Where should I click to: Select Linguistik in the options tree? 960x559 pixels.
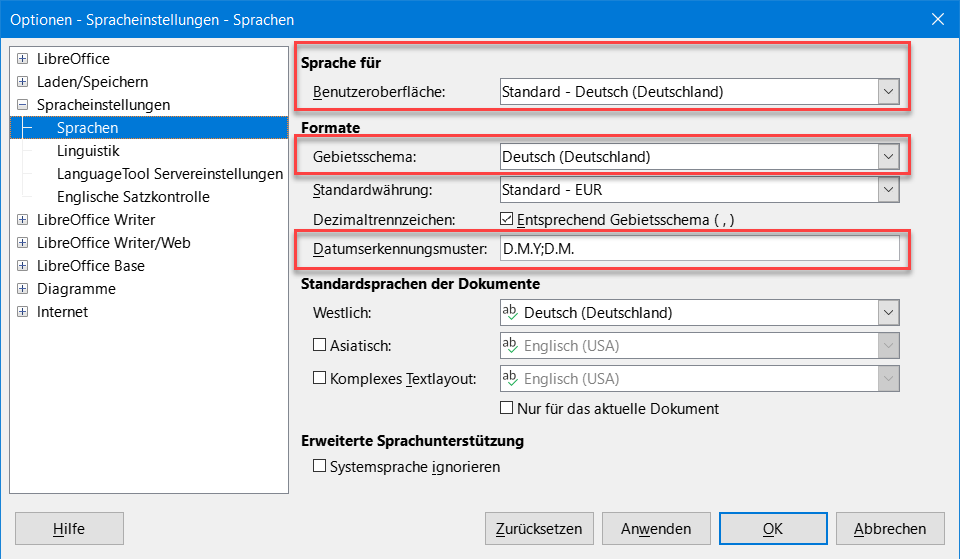point(88,151)
